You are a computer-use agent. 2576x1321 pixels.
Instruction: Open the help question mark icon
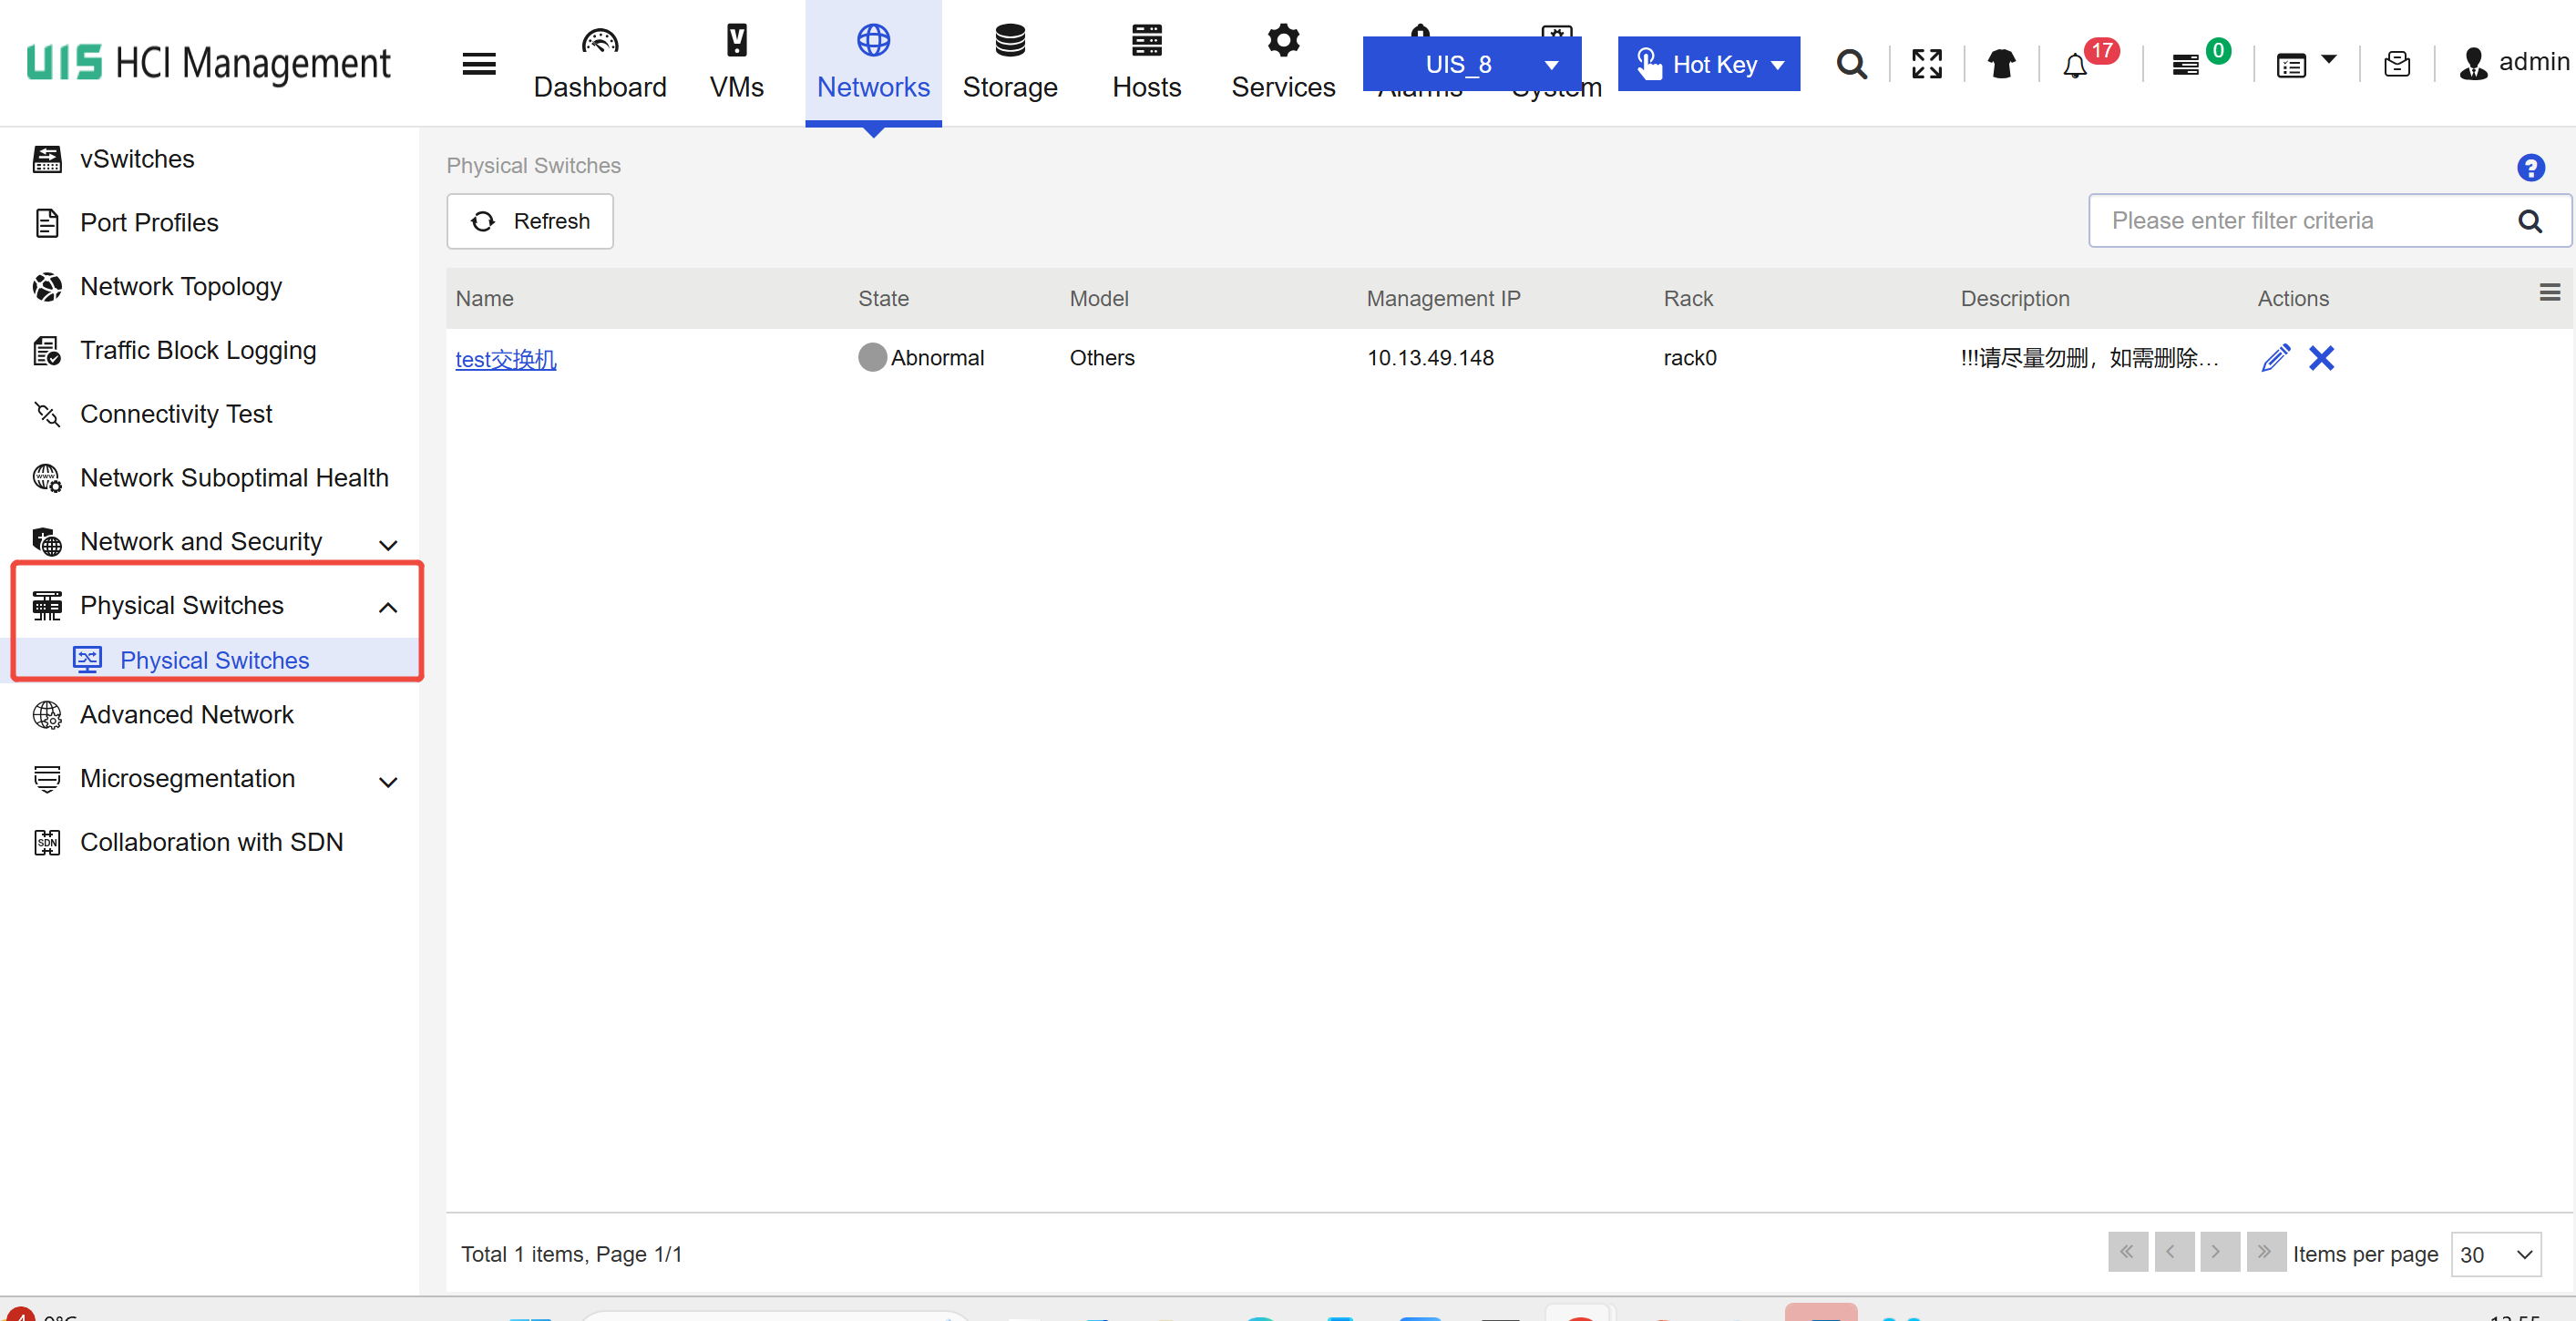[2530, 168]
